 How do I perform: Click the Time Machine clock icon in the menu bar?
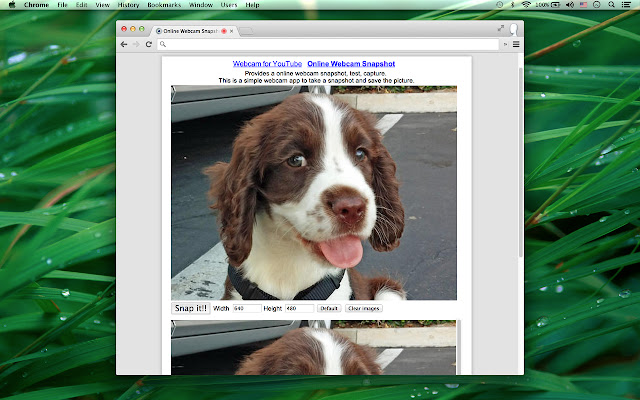tap(500, 5)
